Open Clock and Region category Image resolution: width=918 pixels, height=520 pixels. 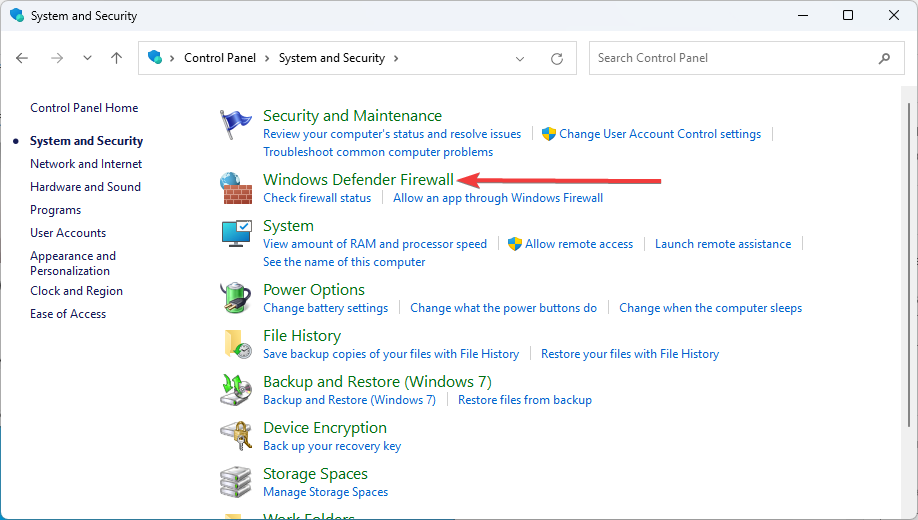pyautogui.click(x=77, y=291)
